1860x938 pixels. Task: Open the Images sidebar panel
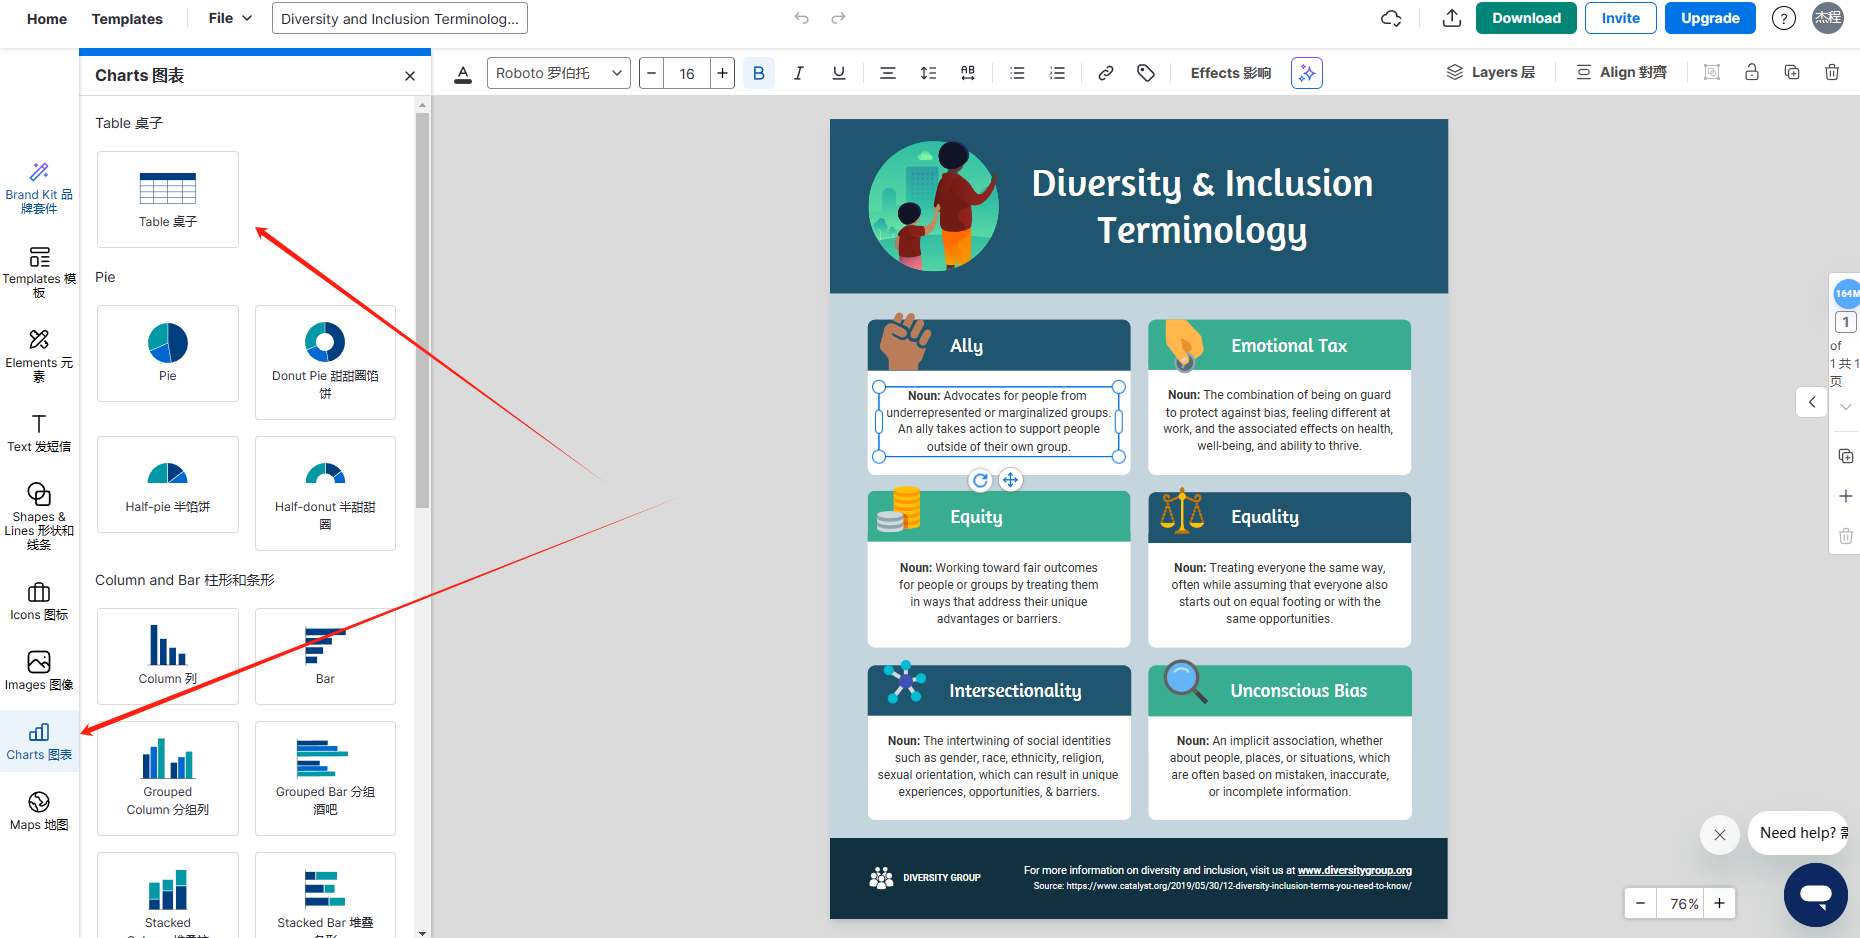click(x=39, y=671)
